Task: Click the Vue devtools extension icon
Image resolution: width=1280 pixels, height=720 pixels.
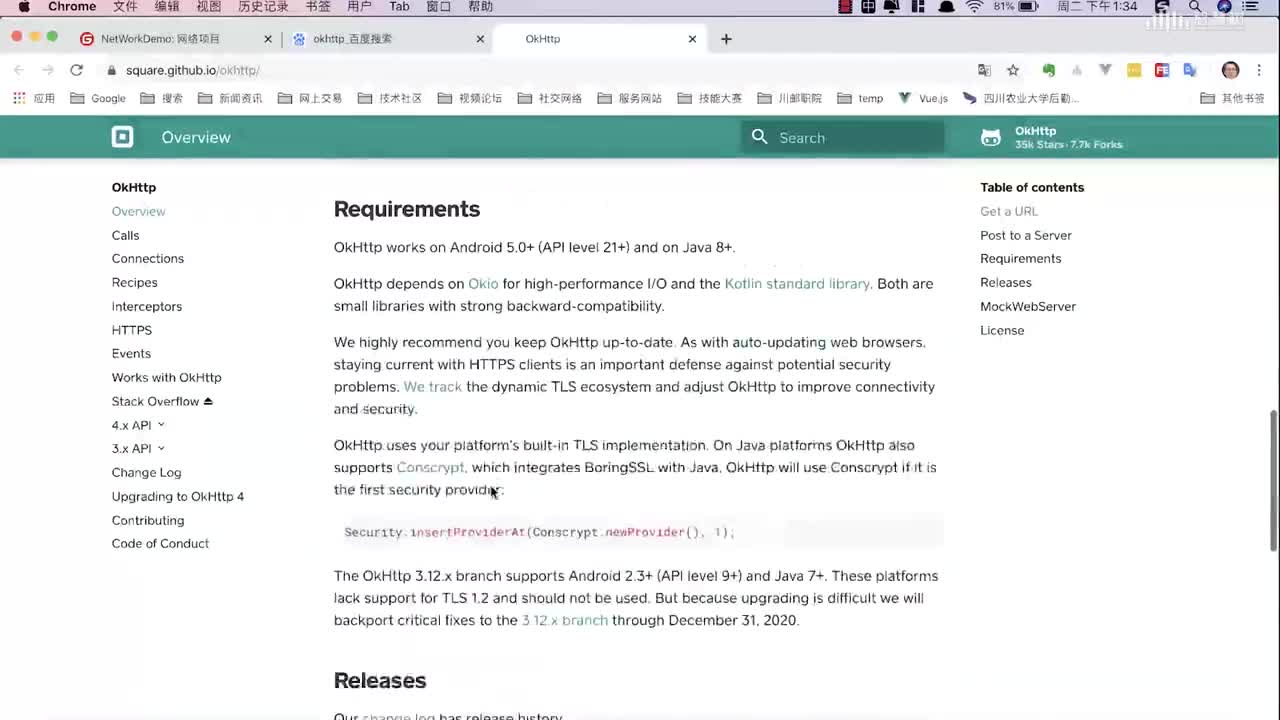Action: pos(1105,70)
